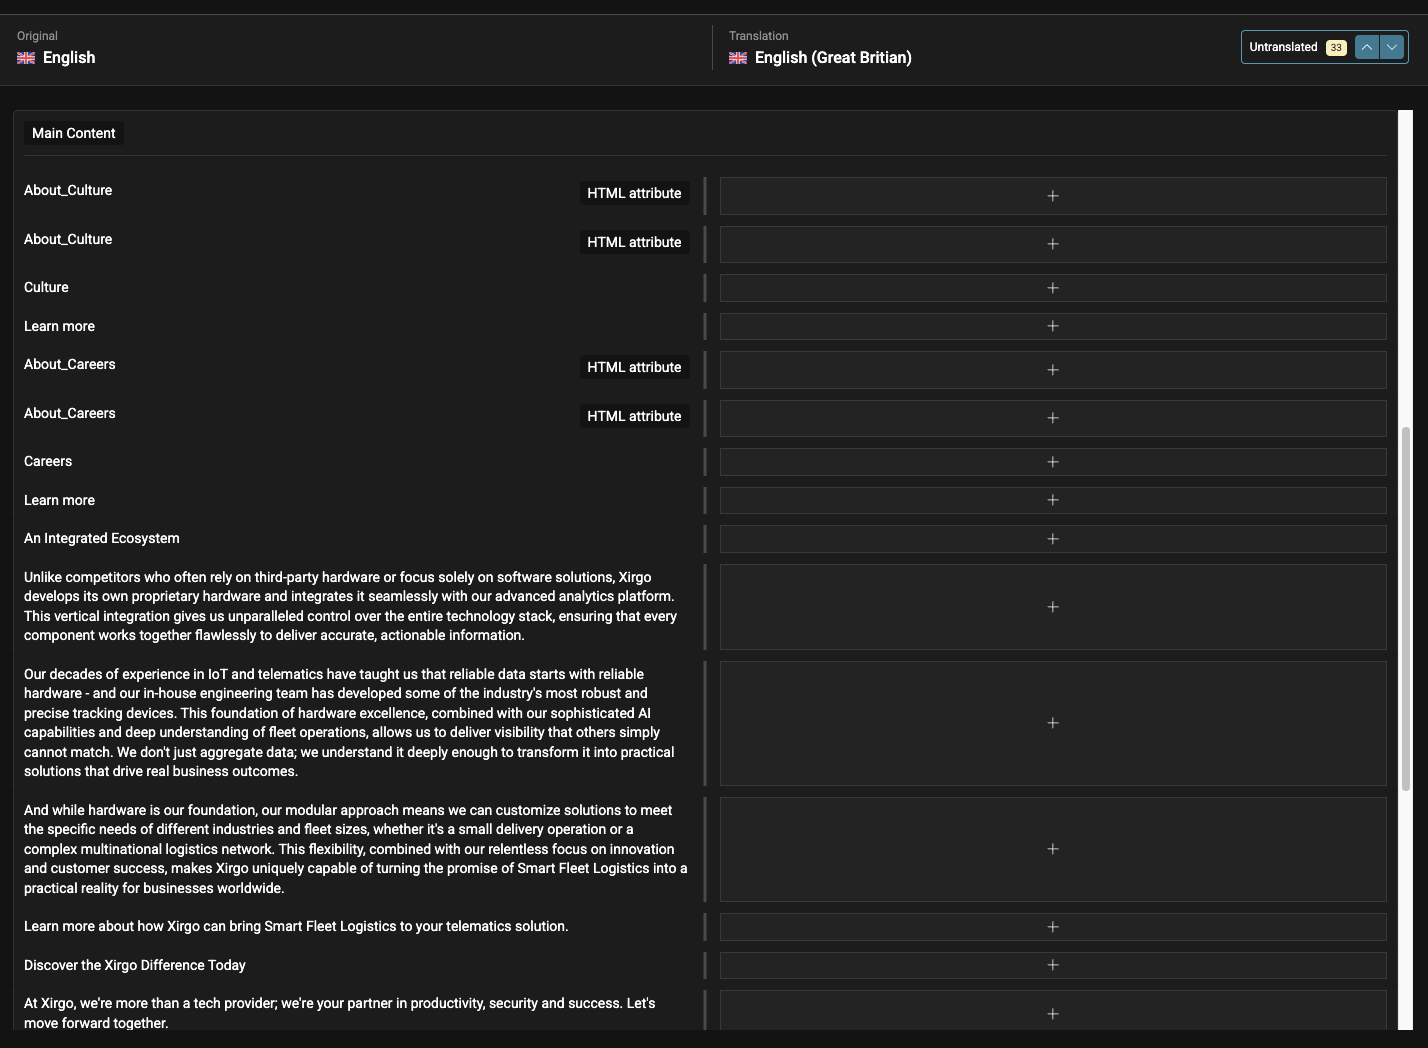Select second 'About_Careers' source text
Image resolution: width=1428 pixels, height=1048 pixels.
click(x=70, y=413)
